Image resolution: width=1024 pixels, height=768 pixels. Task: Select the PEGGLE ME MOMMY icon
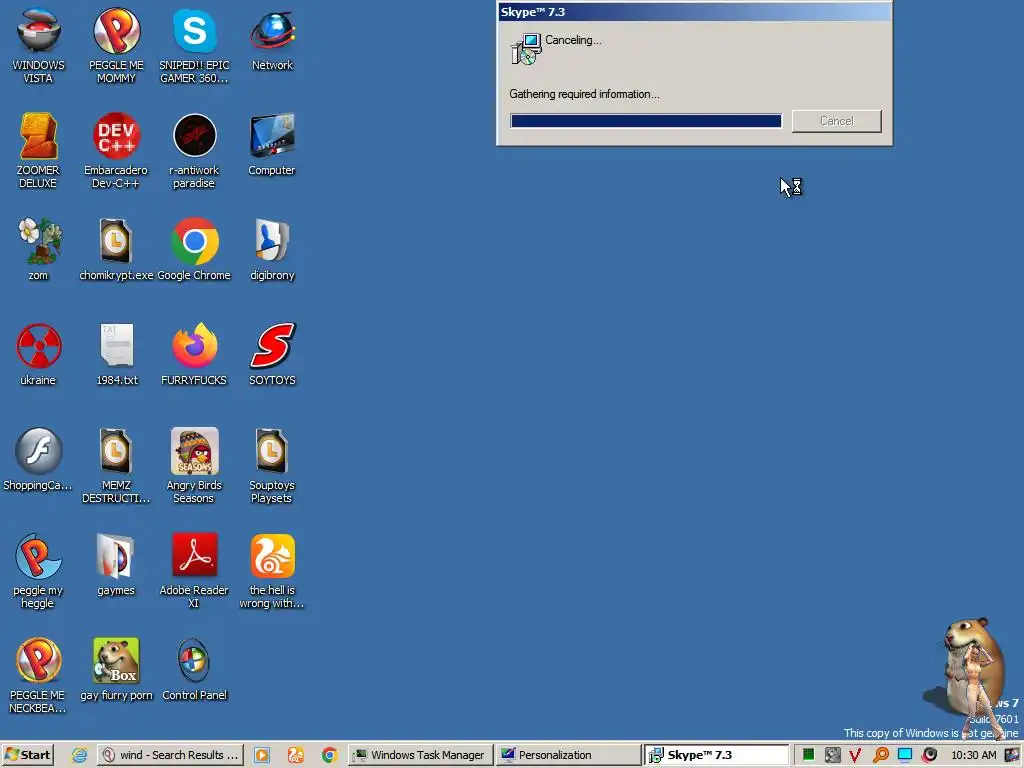116,46
